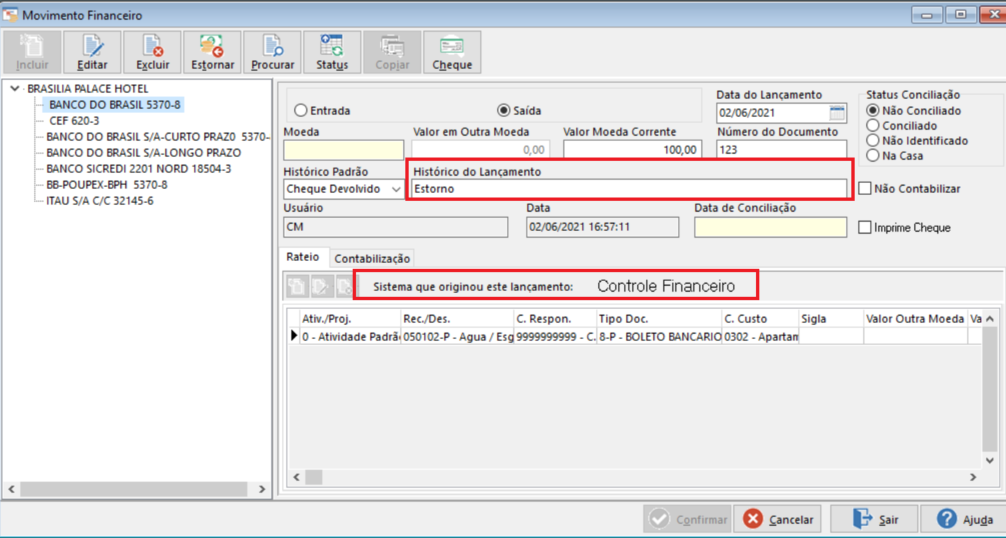The width and height of the screenshot is (1006, 538).
Task: Click the Estornar toolbar button
Action: point(212,52)
